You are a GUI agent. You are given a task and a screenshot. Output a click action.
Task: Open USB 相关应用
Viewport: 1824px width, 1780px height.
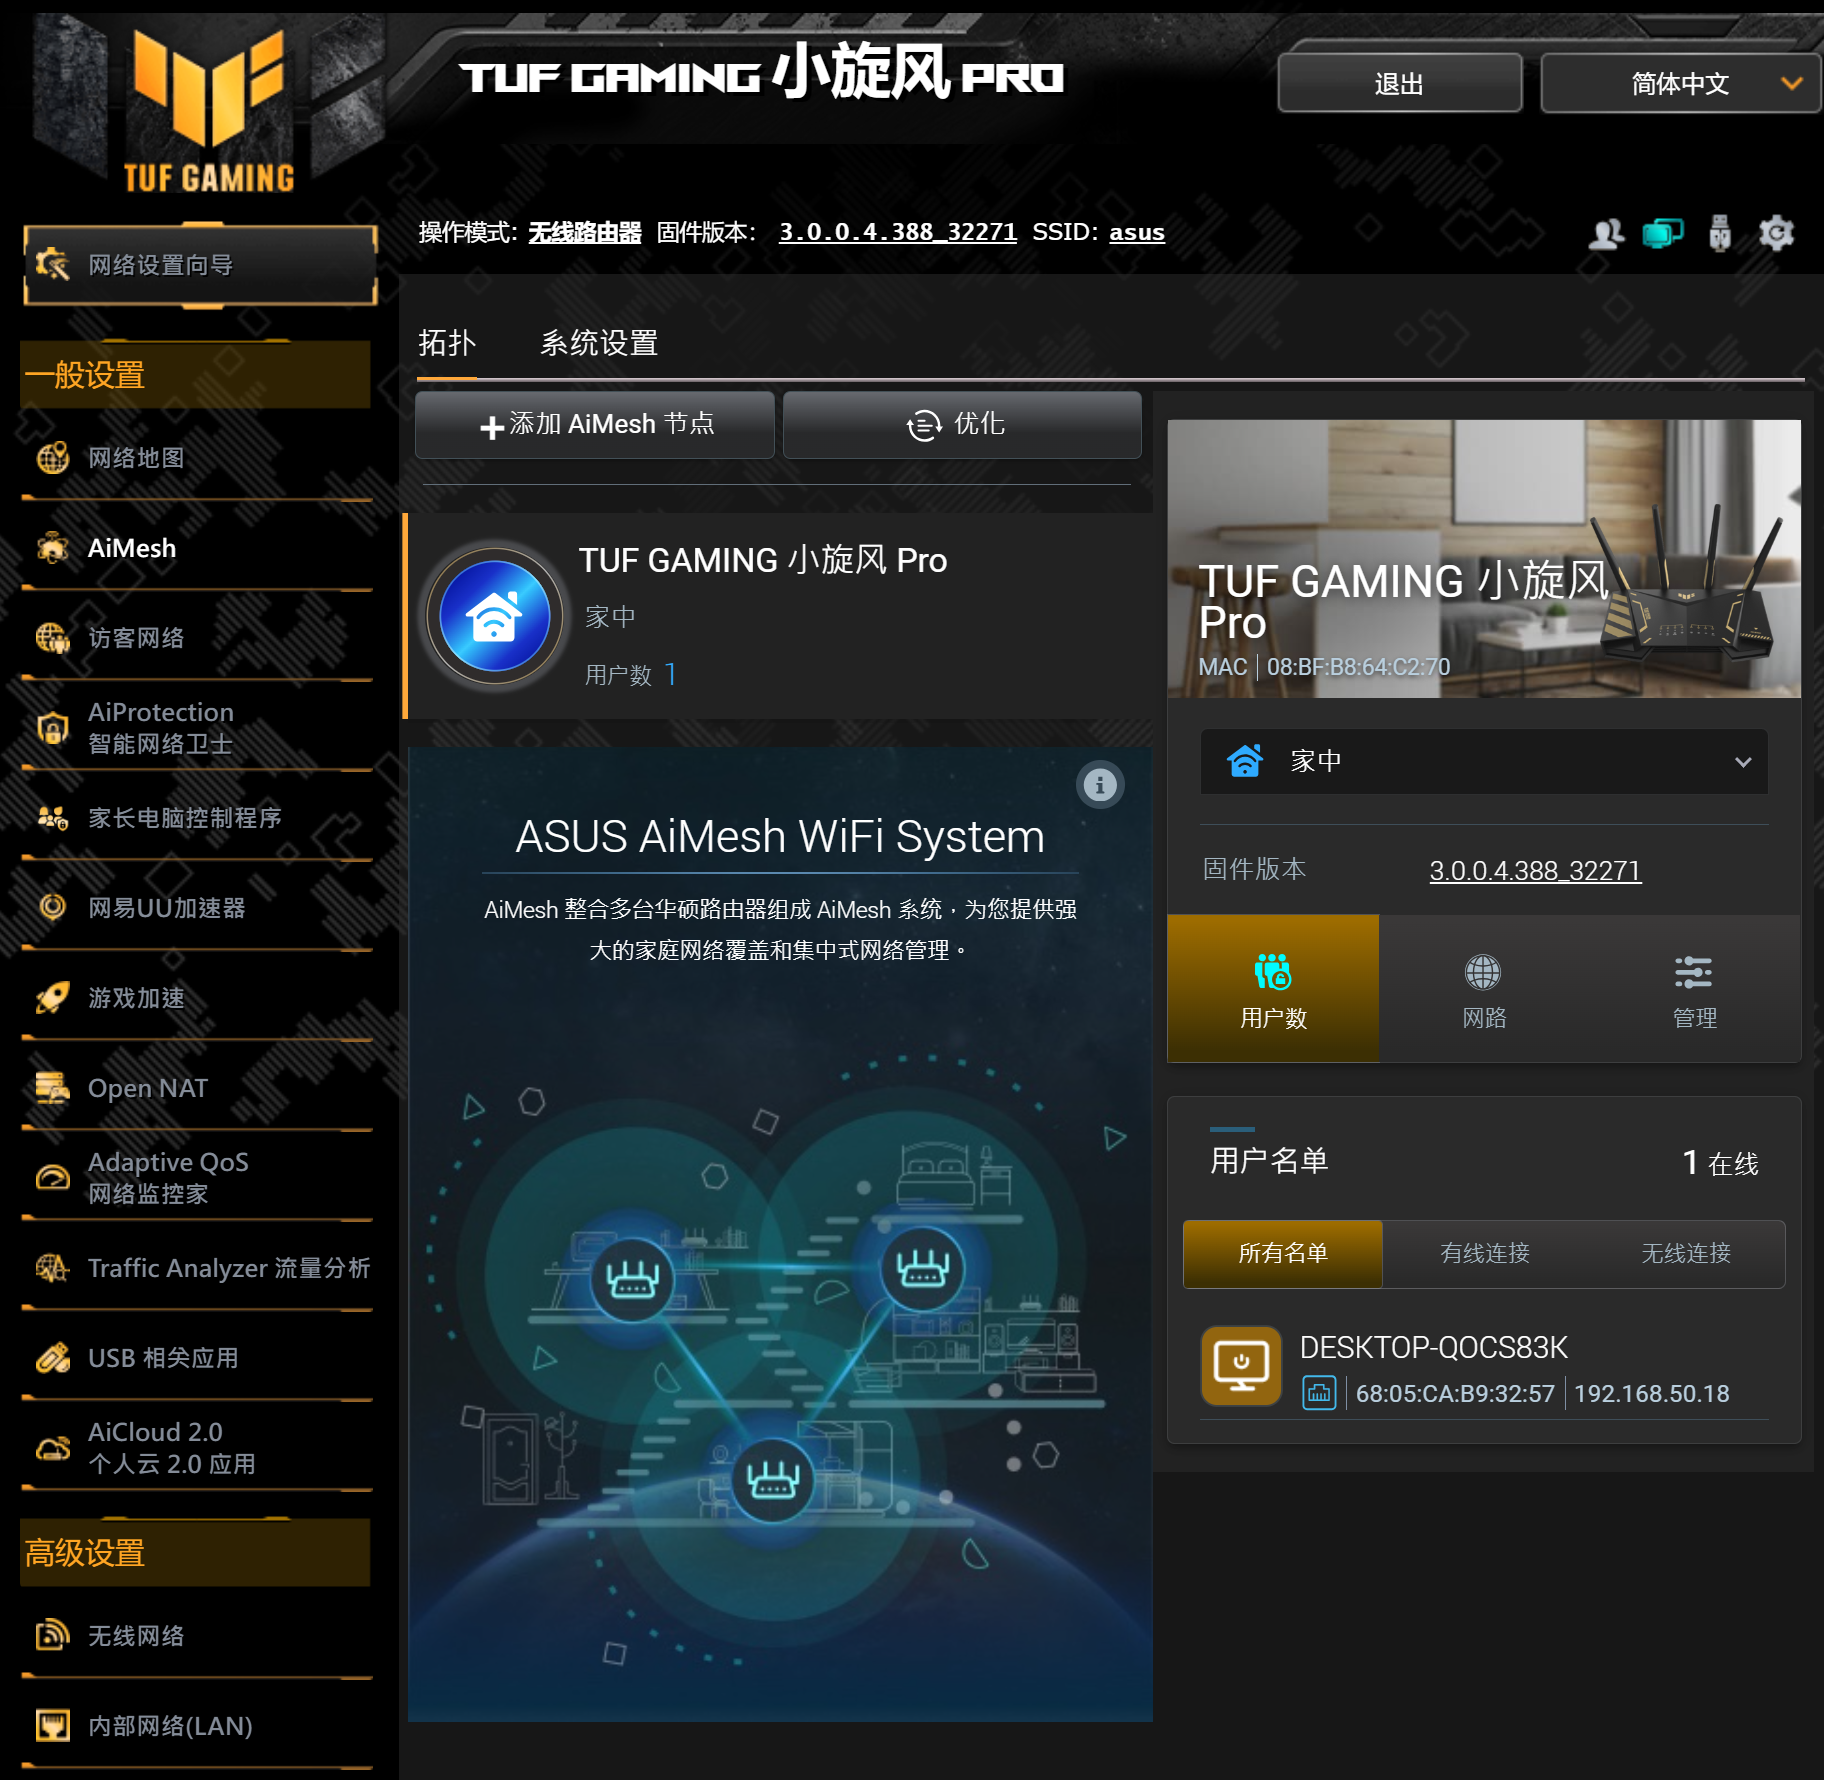[x=197, y=1358]
